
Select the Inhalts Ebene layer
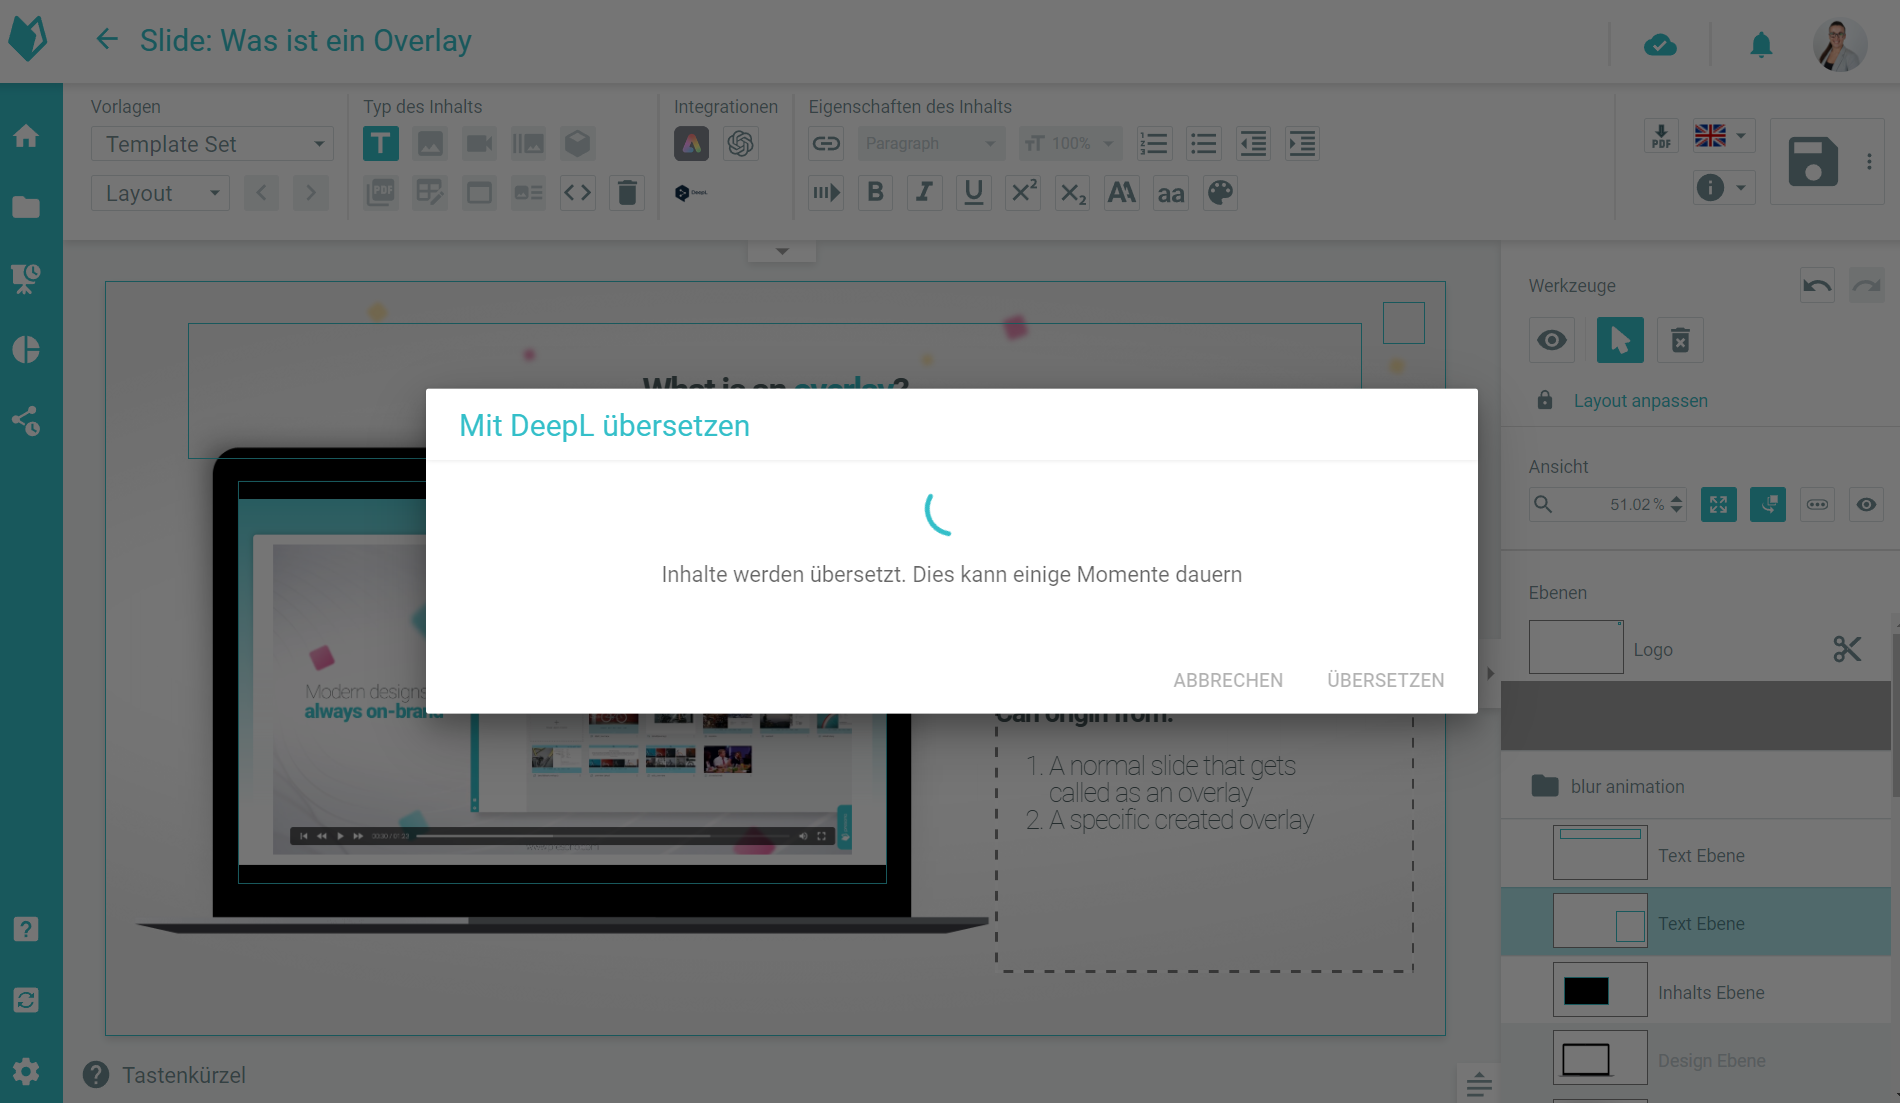tap(1696, 991)
